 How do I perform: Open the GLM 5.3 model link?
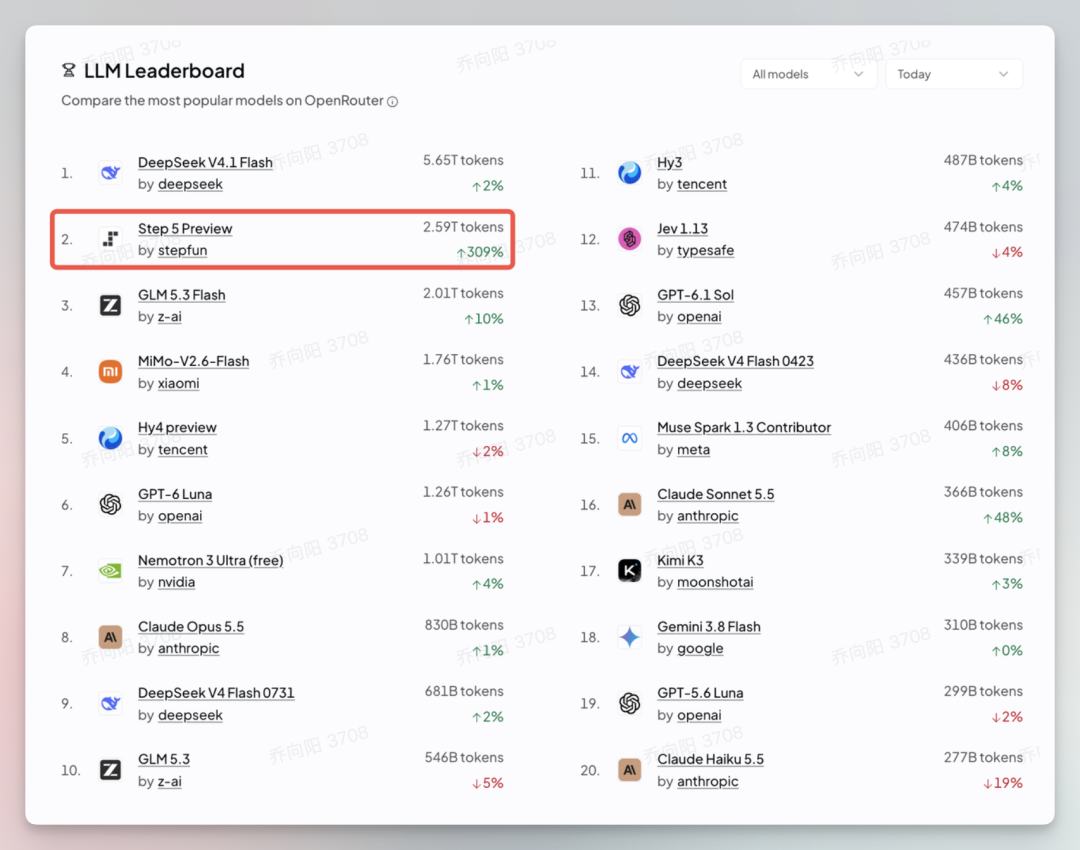point(164,759)
